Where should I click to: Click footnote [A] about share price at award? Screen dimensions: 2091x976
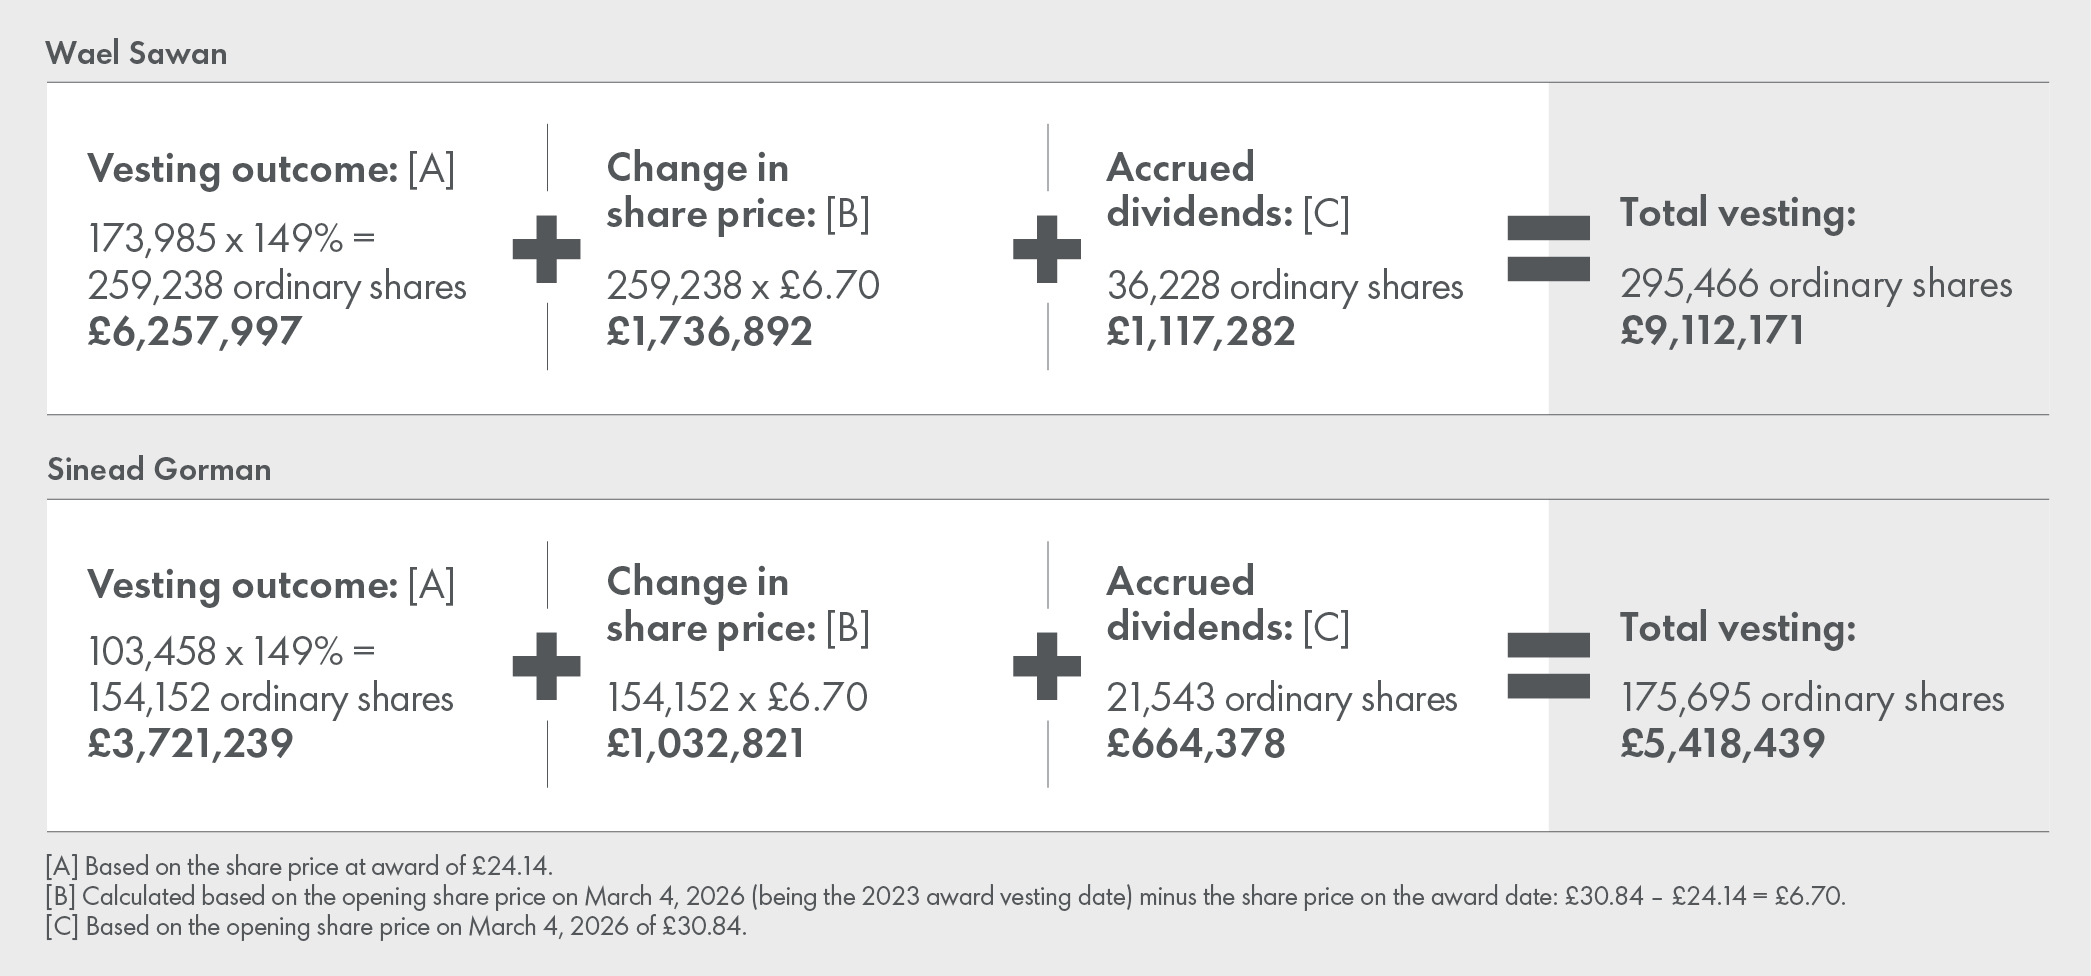point(299,865)
